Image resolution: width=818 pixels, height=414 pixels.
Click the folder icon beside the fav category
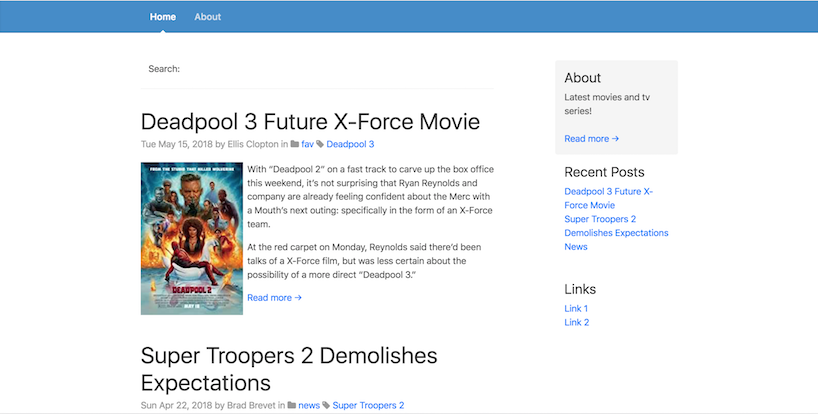point(295,144)
